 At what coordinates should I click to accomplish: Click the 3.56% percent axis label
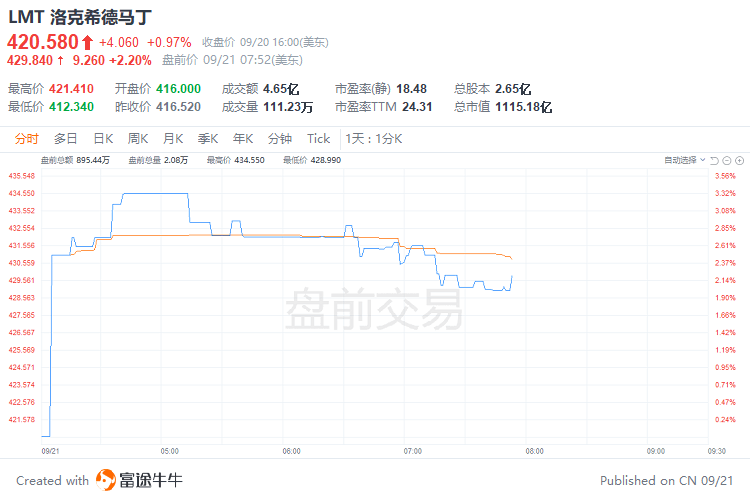pos(725,176)
